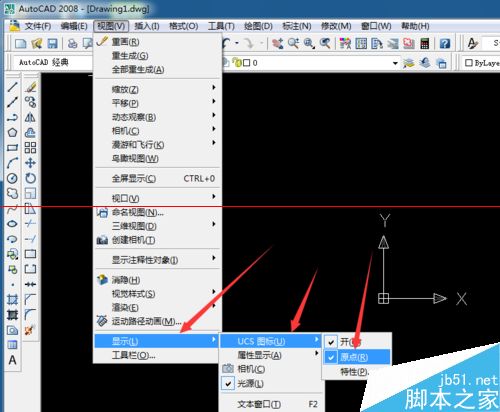500x412 pixels.
Task: Expand the 属性显示(A) submenu
Action: point(271,355)
